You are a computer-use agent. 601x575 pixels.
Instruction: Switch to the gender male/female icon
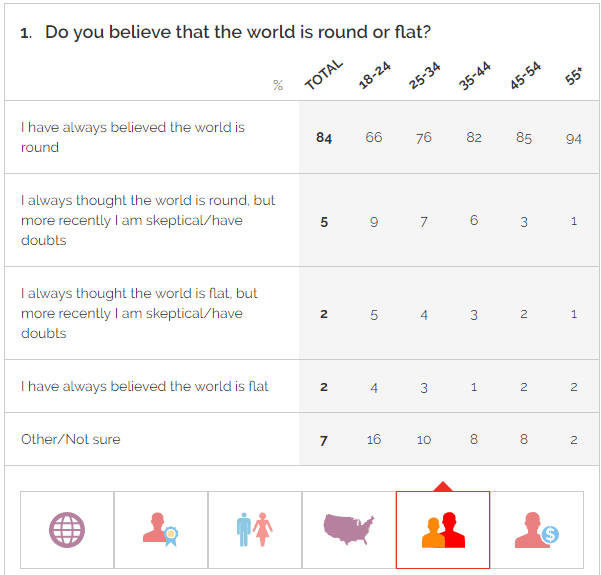point(255,530)
